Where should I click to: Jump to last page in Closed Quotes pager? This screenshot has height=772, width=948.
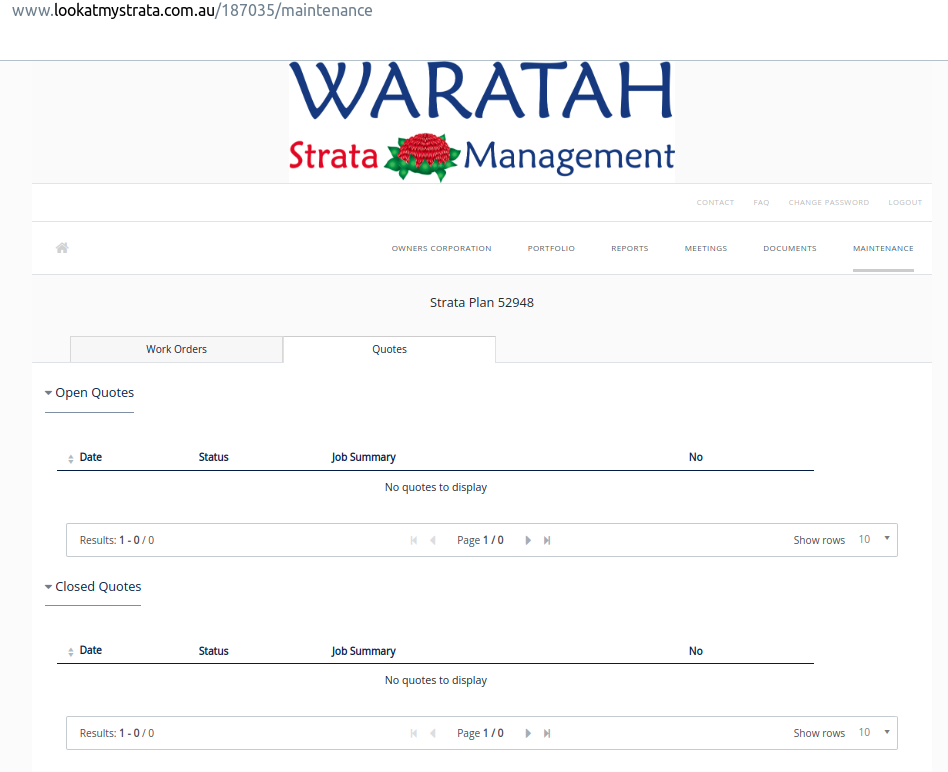pos(547,733)
